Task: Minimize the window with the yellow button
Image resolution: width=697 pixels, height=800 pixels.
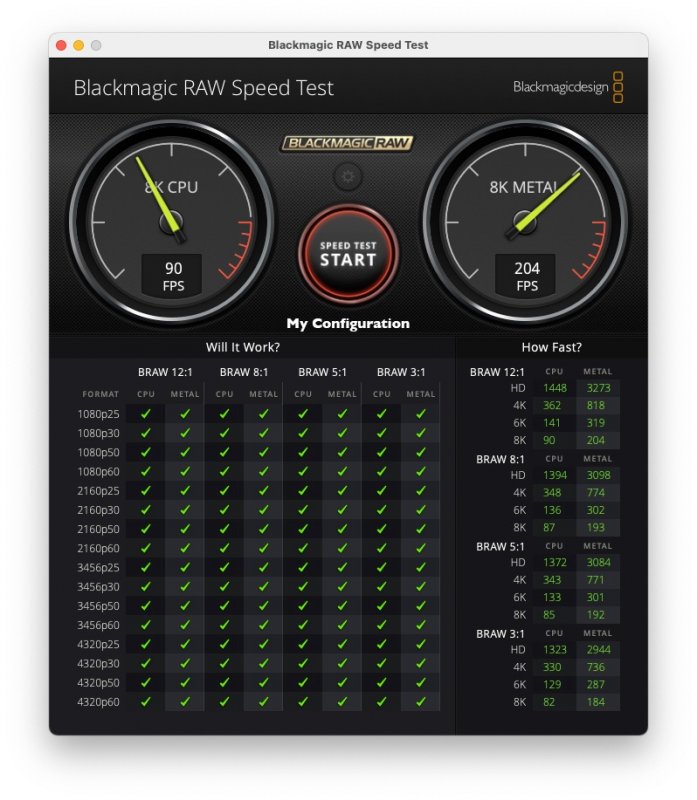Action: click(x=79, y=45)
